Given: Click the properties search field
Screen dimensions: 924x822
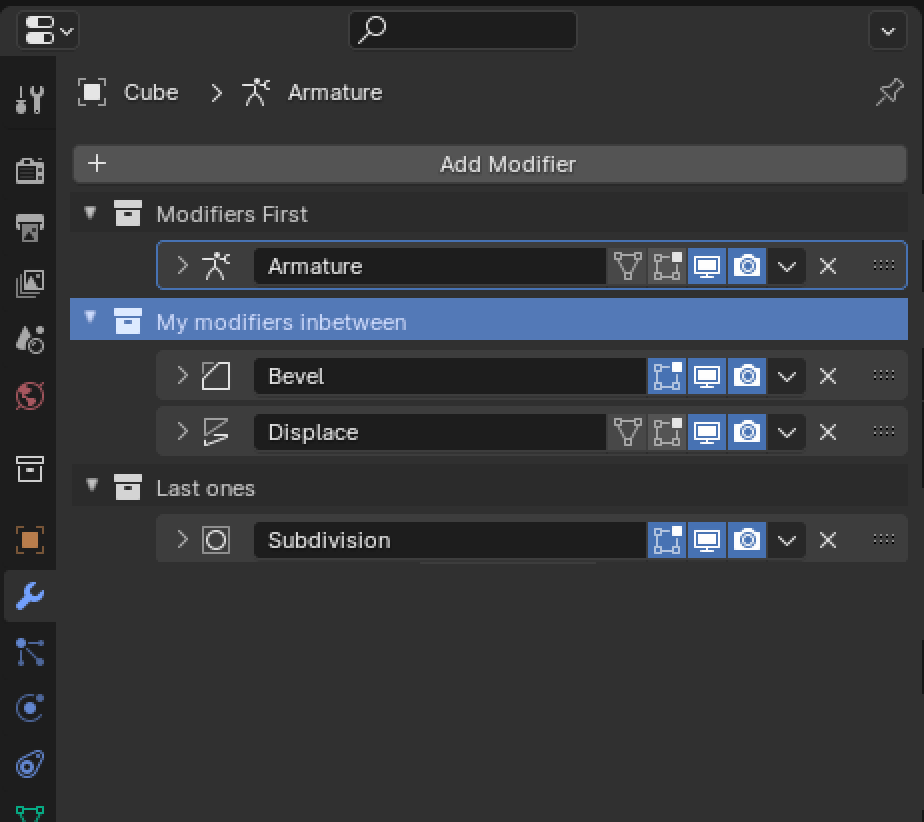Looking at the screenshot, I should point(463,29).
